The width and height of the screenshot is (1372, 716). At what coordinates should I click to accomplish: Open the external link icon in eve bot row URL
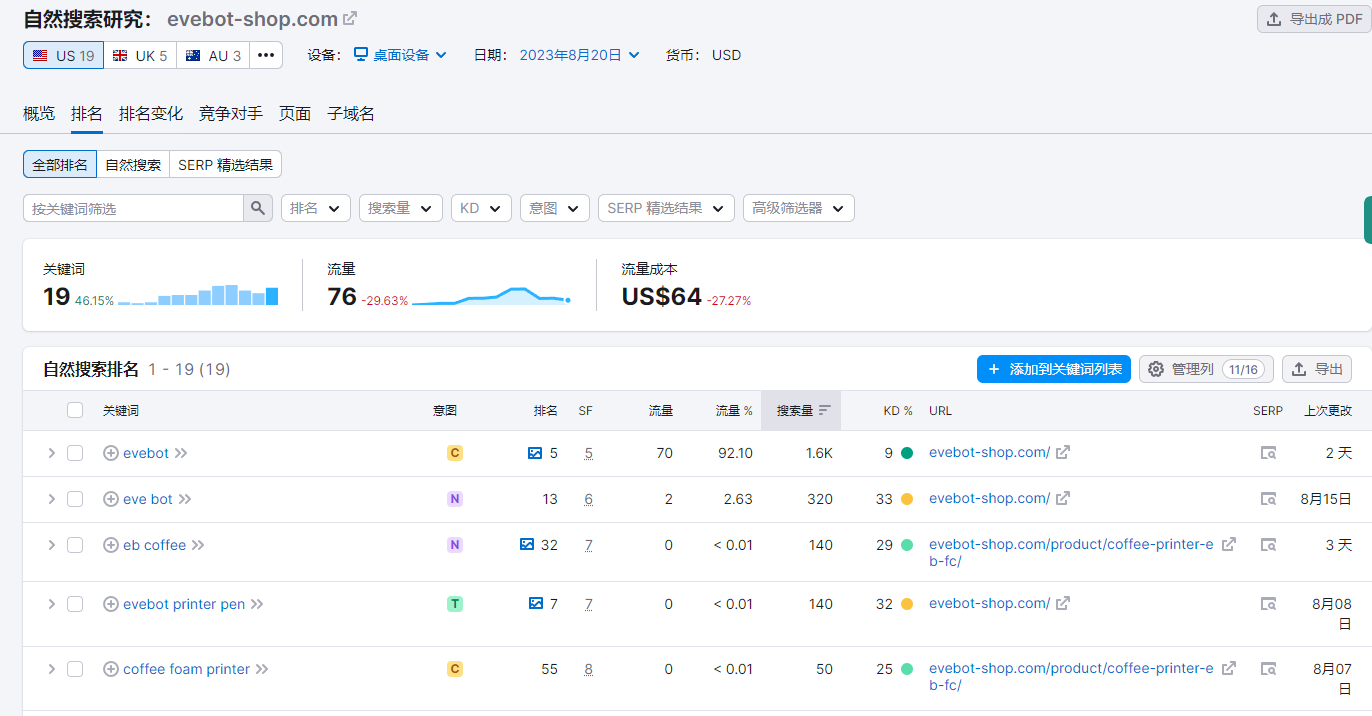click(1063, 498)
